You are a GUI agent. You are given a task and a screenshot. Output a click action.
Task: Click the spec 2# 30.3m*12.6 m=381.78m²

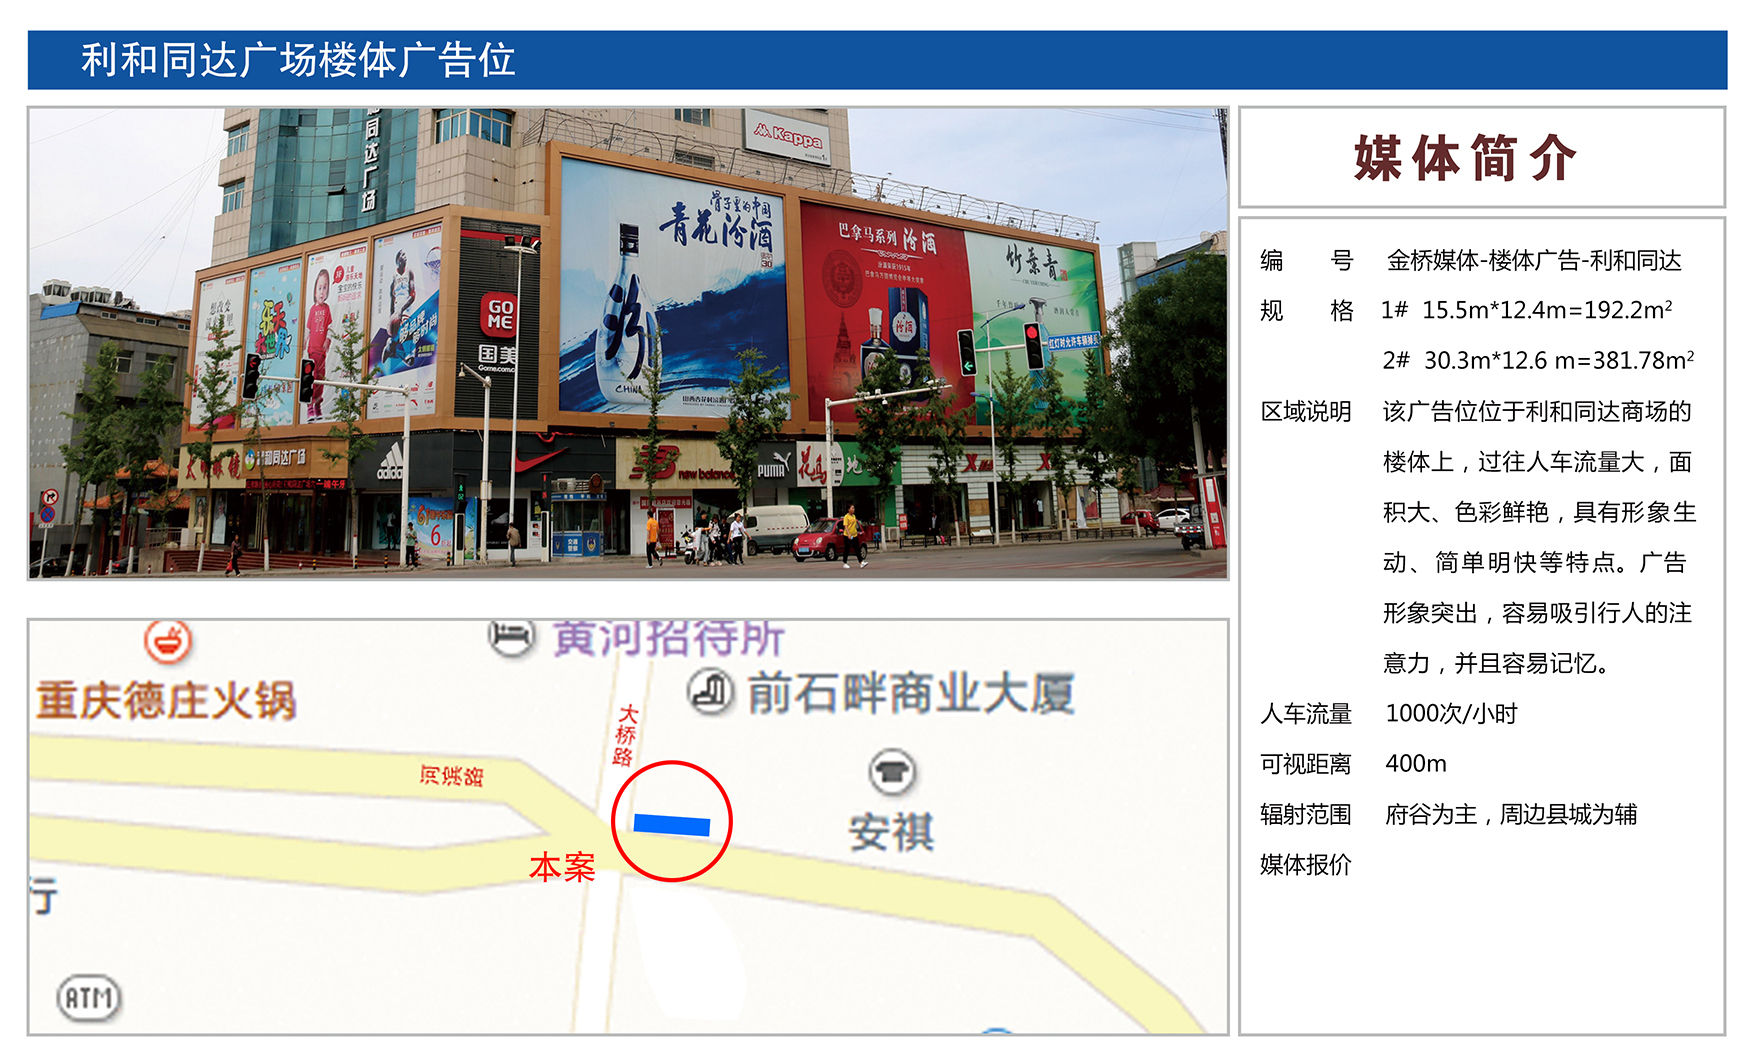coord(1538,360)
